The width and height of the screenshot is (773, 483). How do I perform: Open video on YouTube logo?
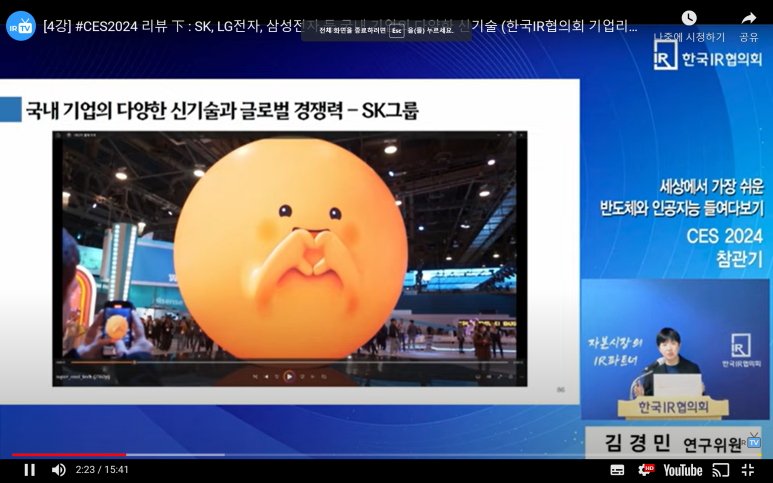[x=683, y=470]
